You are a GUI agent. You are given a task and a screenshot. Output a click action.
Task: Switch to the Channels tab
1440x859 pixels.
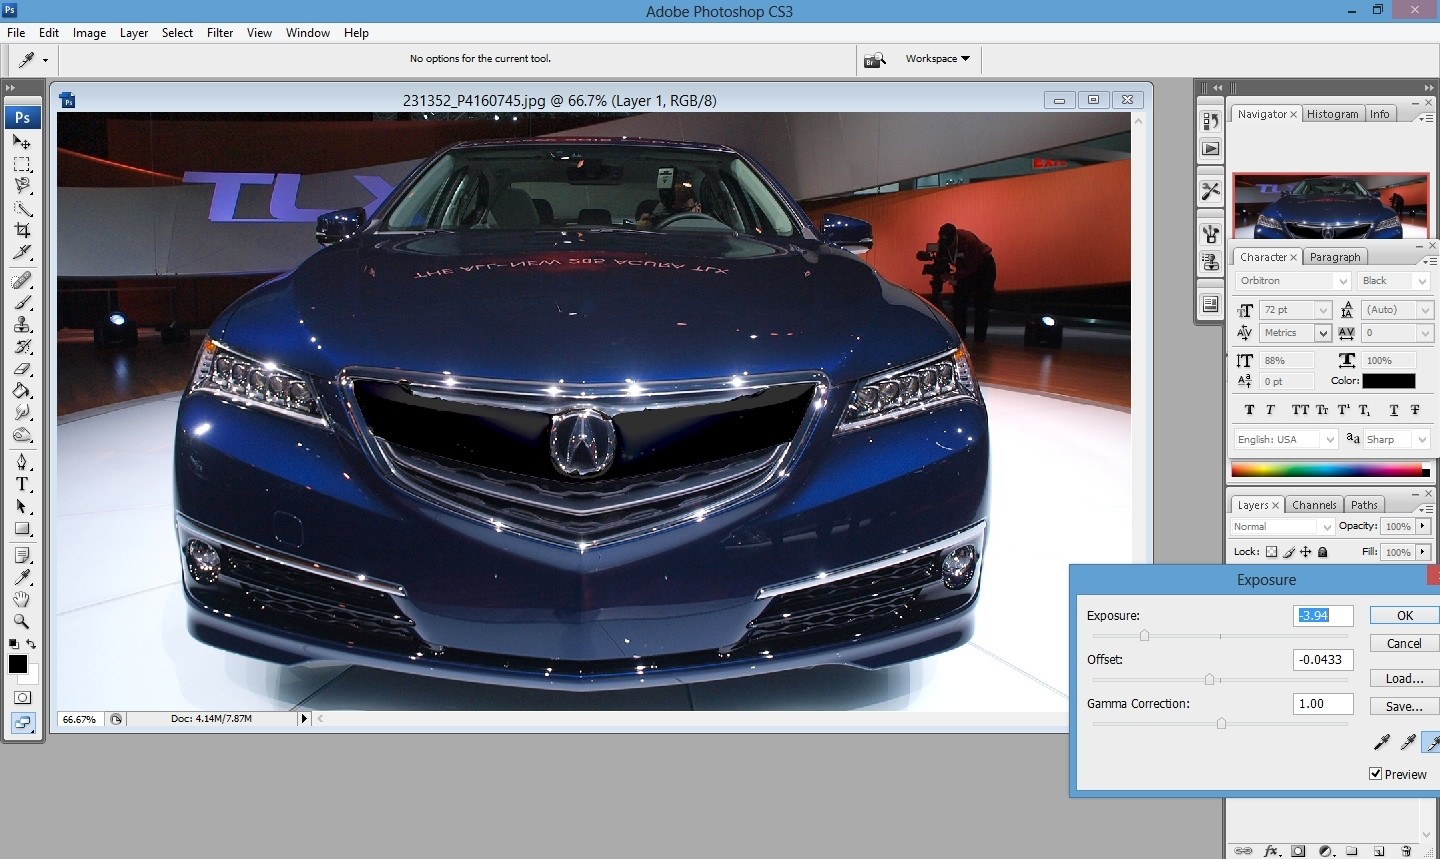click(1314, 505)
